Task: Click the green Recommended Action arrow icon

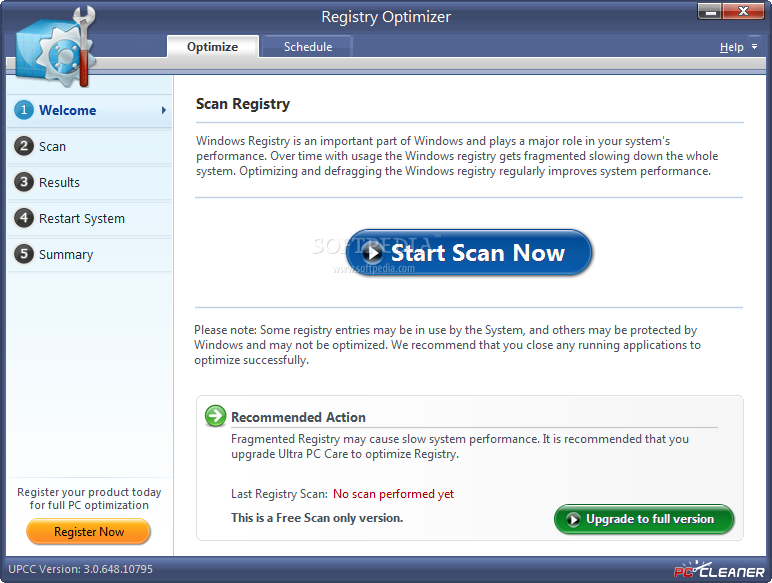Action: pos(216,416)
